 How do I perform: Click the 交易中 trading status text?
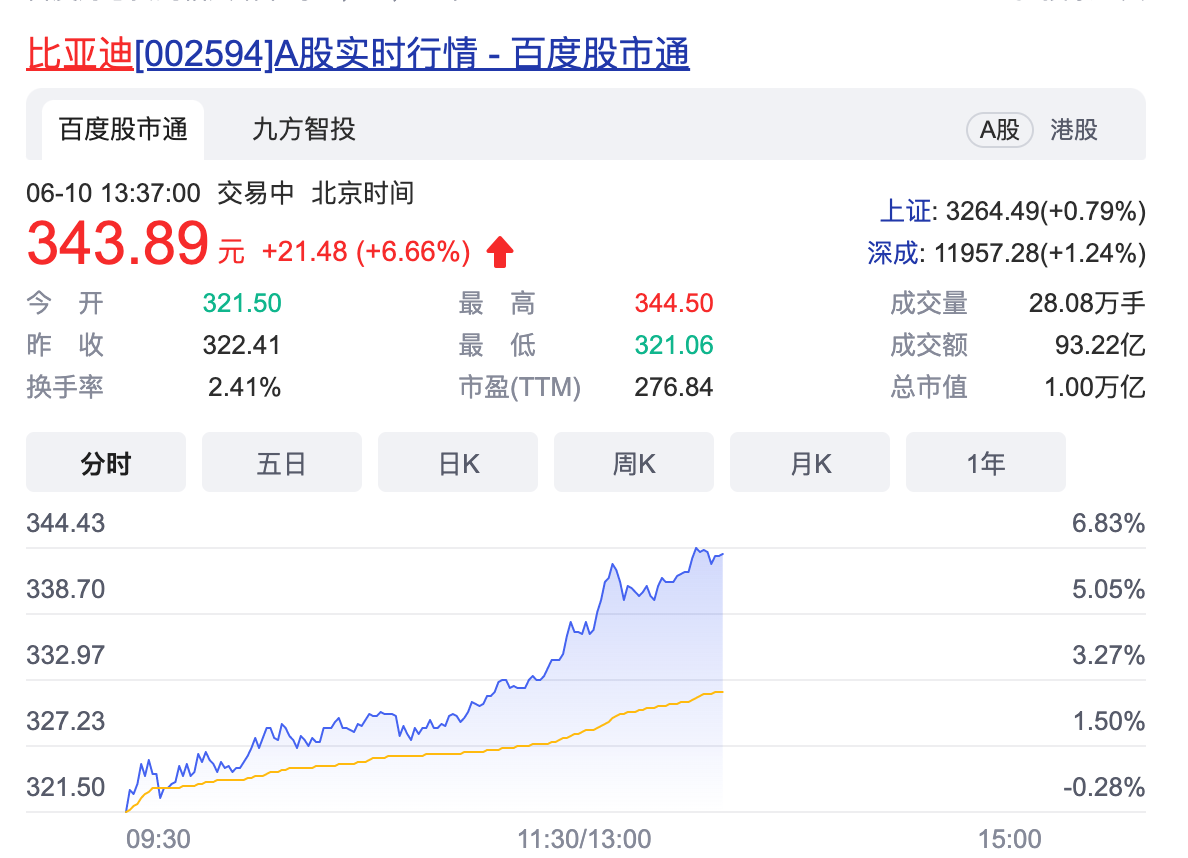pyautogui.click(x=256, y=193)
